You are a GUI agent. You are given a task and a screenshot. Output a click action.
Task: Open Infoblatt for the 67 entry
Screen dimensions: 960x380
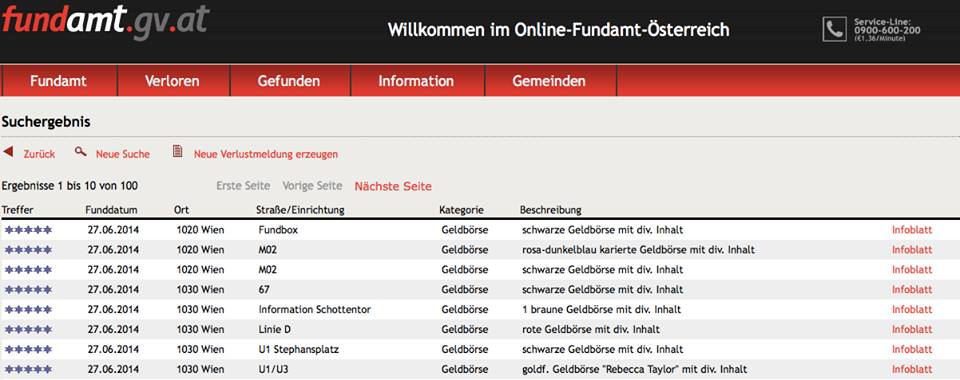click(x=912, y=289)
